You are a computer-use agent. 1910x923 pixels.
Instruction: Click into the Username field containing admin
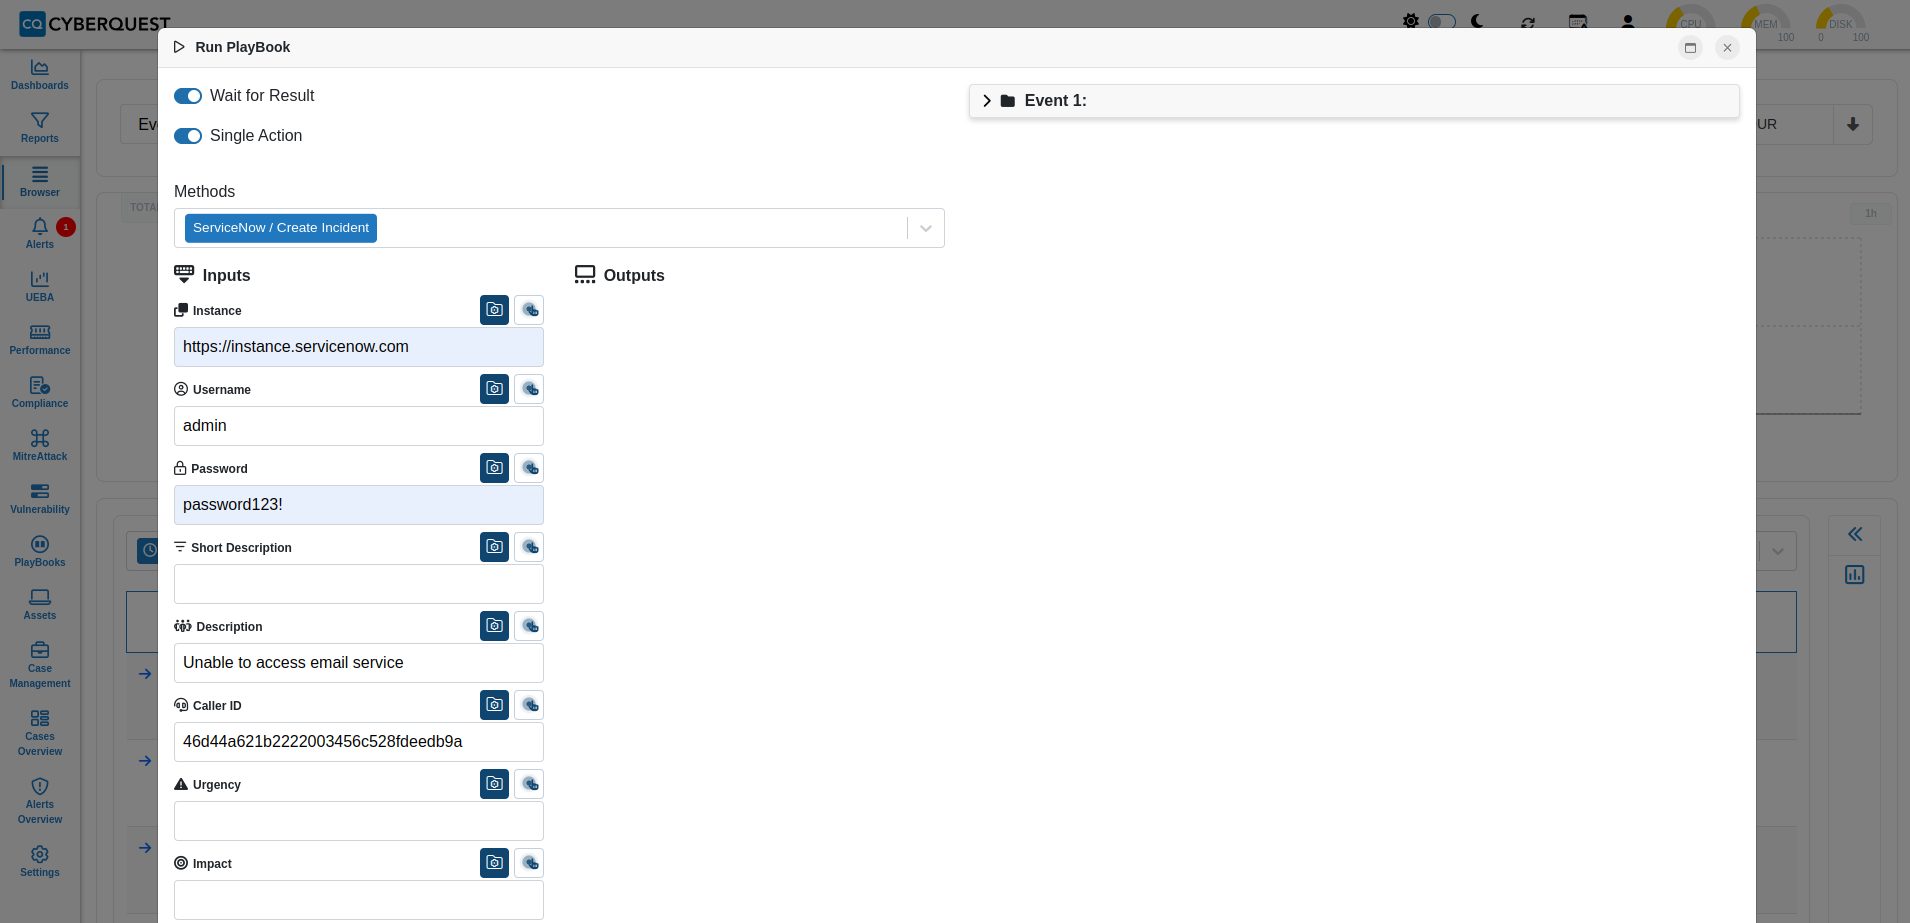pos(359,426)
